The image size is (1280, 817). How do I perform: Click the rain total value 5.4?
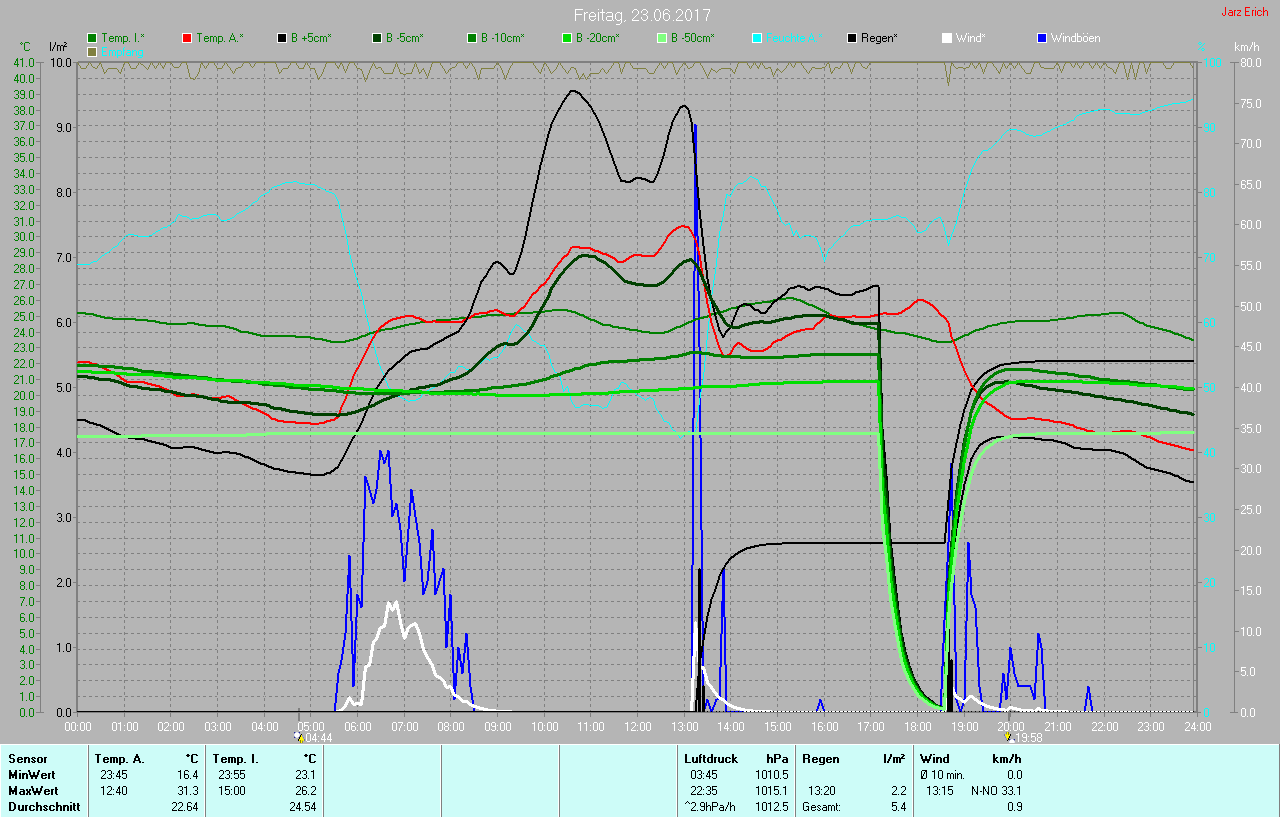point(898,807)
